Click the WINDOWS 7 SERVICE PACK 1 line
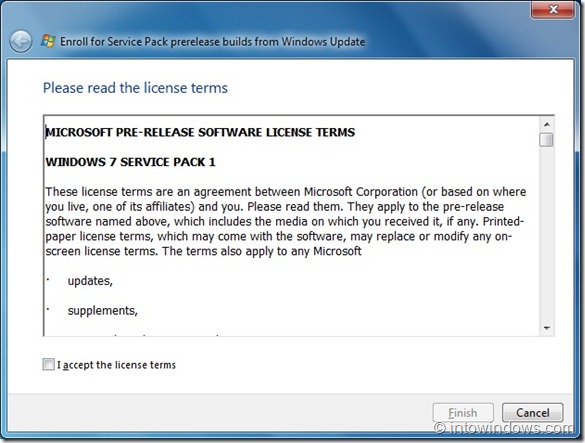This screenshot has width=585, height=443. pyautogui.click(x=131, y=162)
